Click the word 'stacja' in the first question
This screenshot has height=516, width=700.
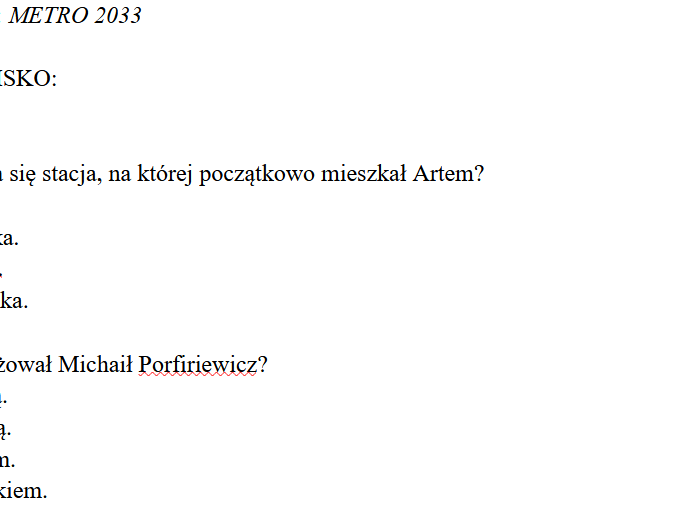click(69, 174)
